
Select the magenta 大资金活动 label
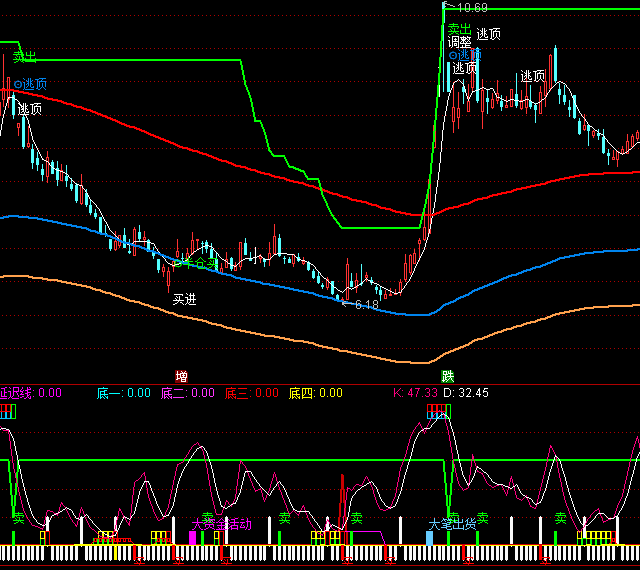point(221,524)
